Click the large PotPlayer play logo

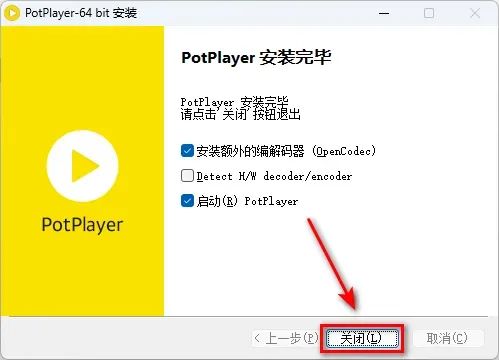point(82,166)
